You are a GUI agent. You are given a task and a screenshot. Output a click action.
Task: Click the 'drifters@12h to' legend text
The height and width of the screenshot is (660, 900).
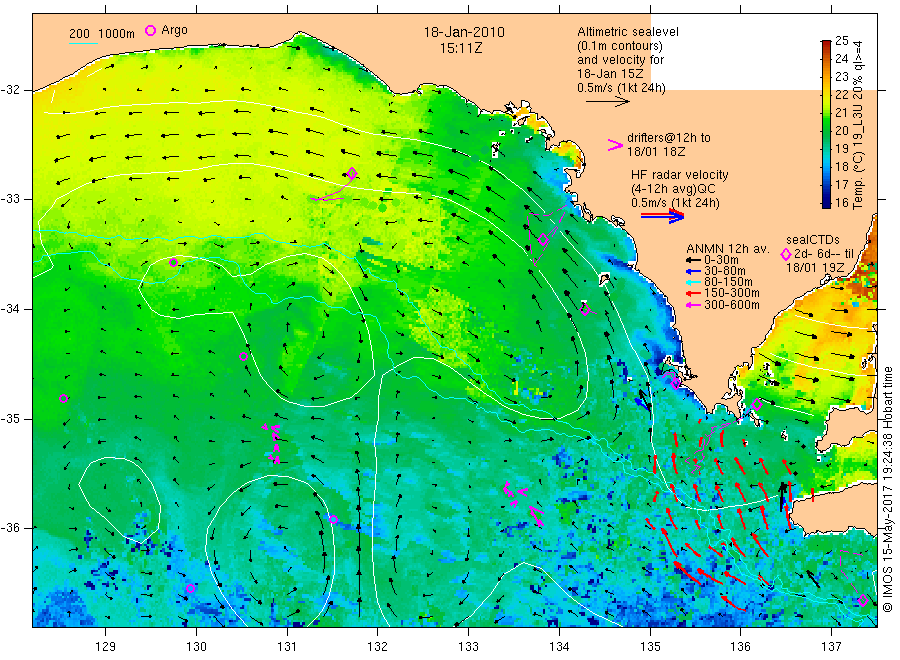(669, 138)
